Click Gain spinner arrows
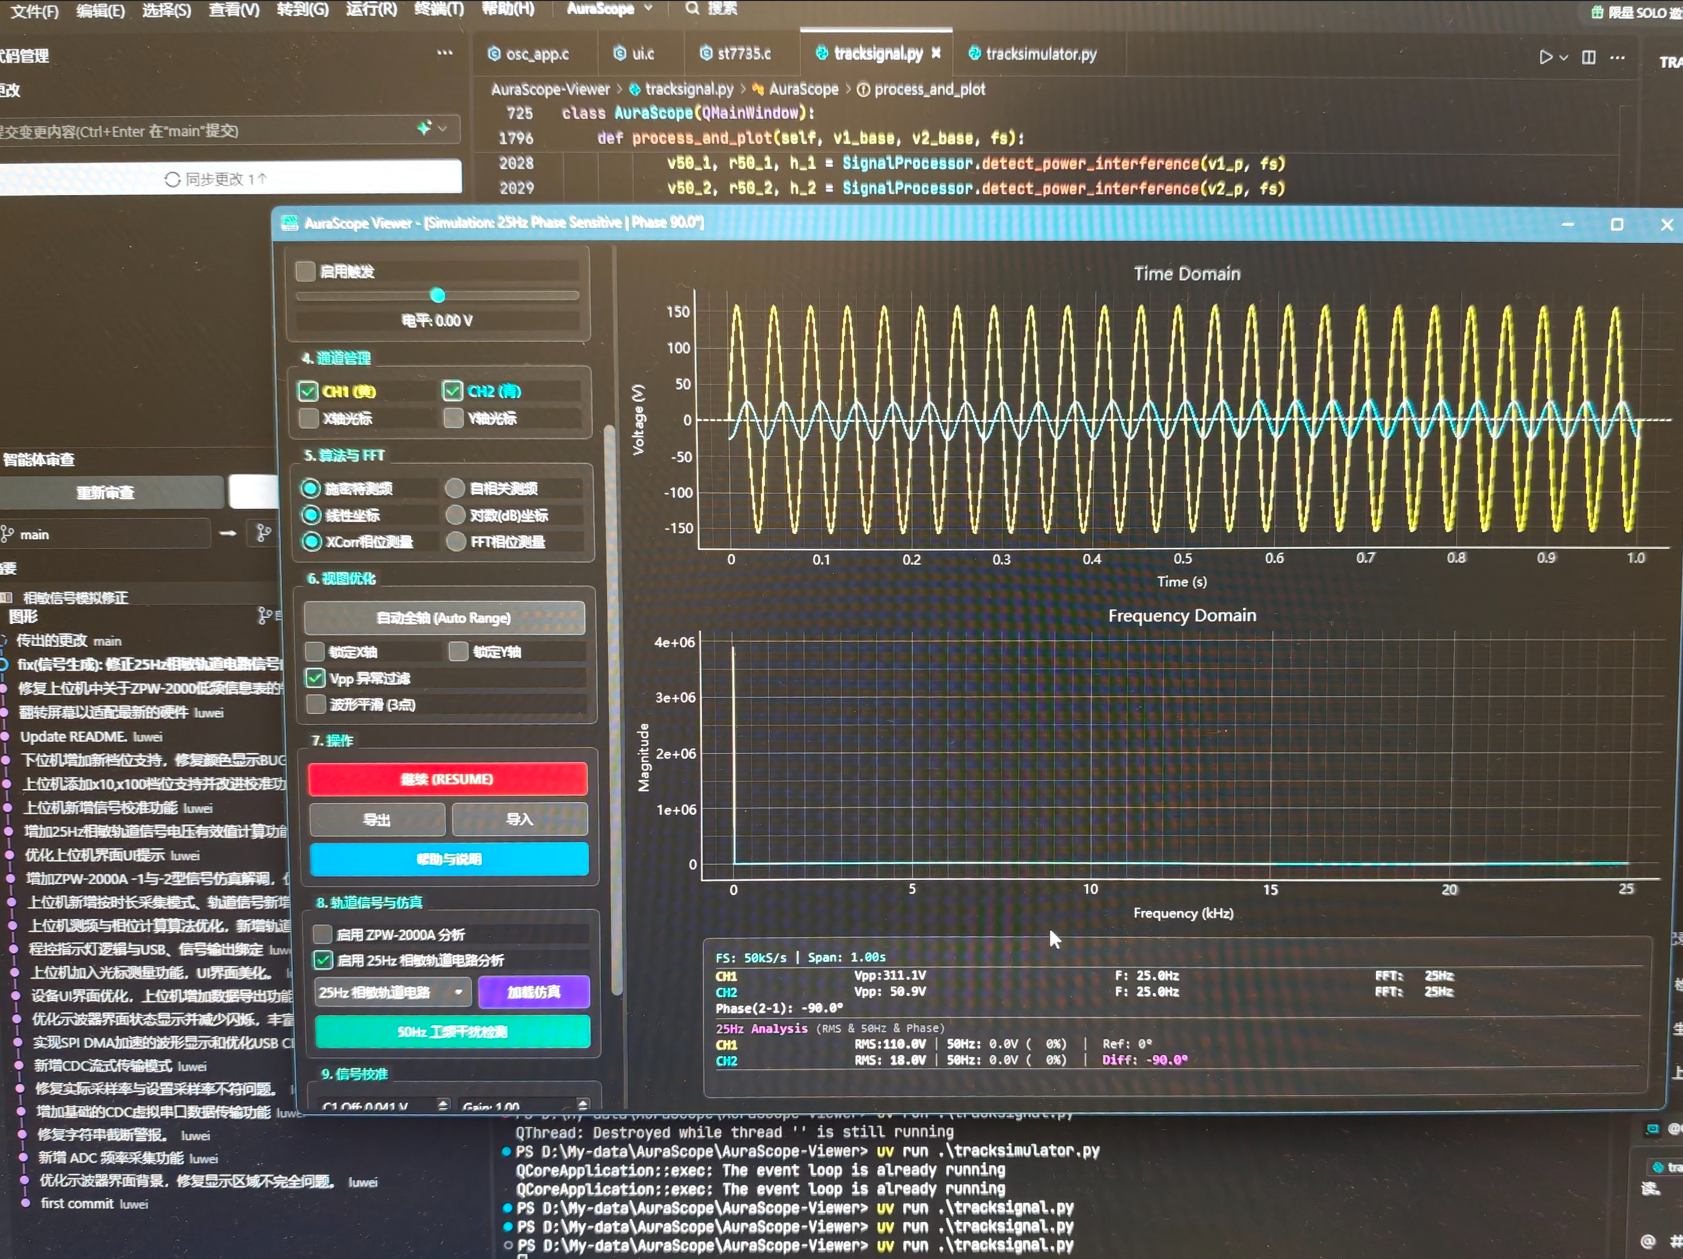The image size is (1683, 1259). pos(583,1105)
